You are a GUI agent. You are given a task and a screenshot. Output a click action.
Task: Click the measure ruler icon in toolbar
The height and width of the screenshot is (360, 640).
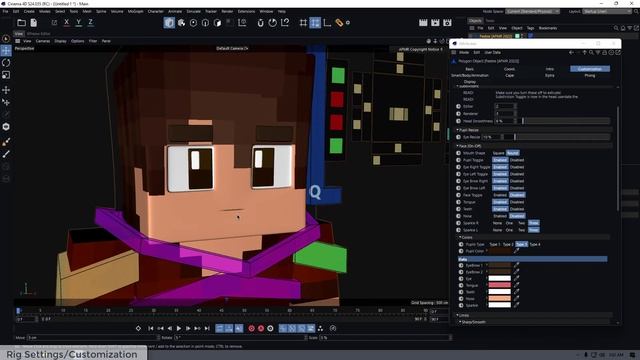click(x=339, y=23)
